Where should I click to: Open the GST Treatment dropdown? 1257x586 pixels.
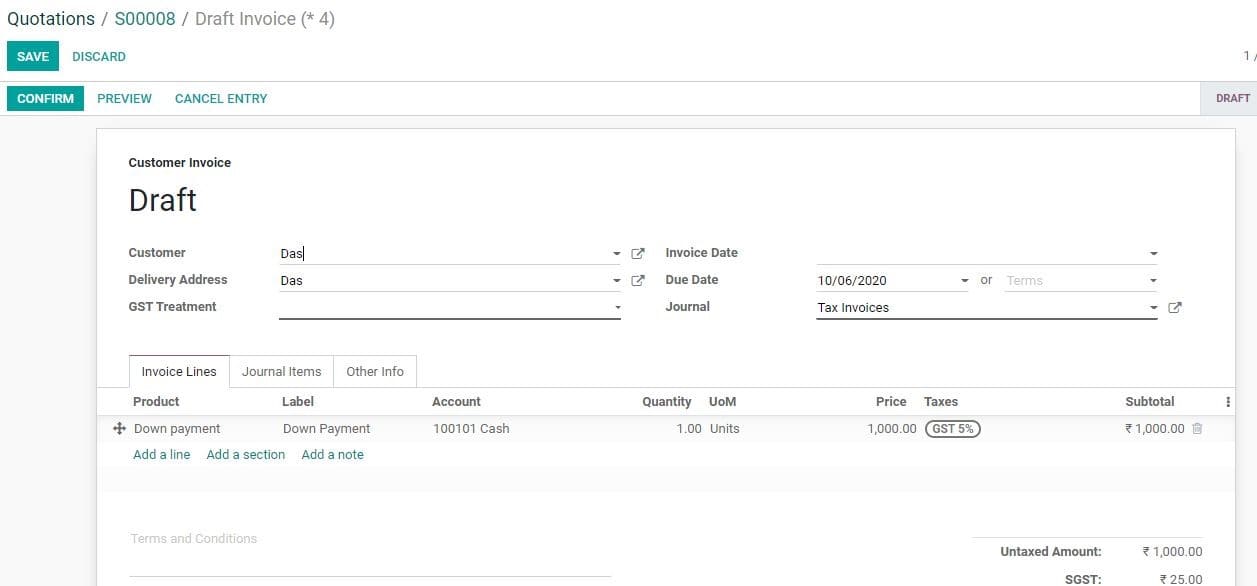pyautogui.click(x=616, y=307)
